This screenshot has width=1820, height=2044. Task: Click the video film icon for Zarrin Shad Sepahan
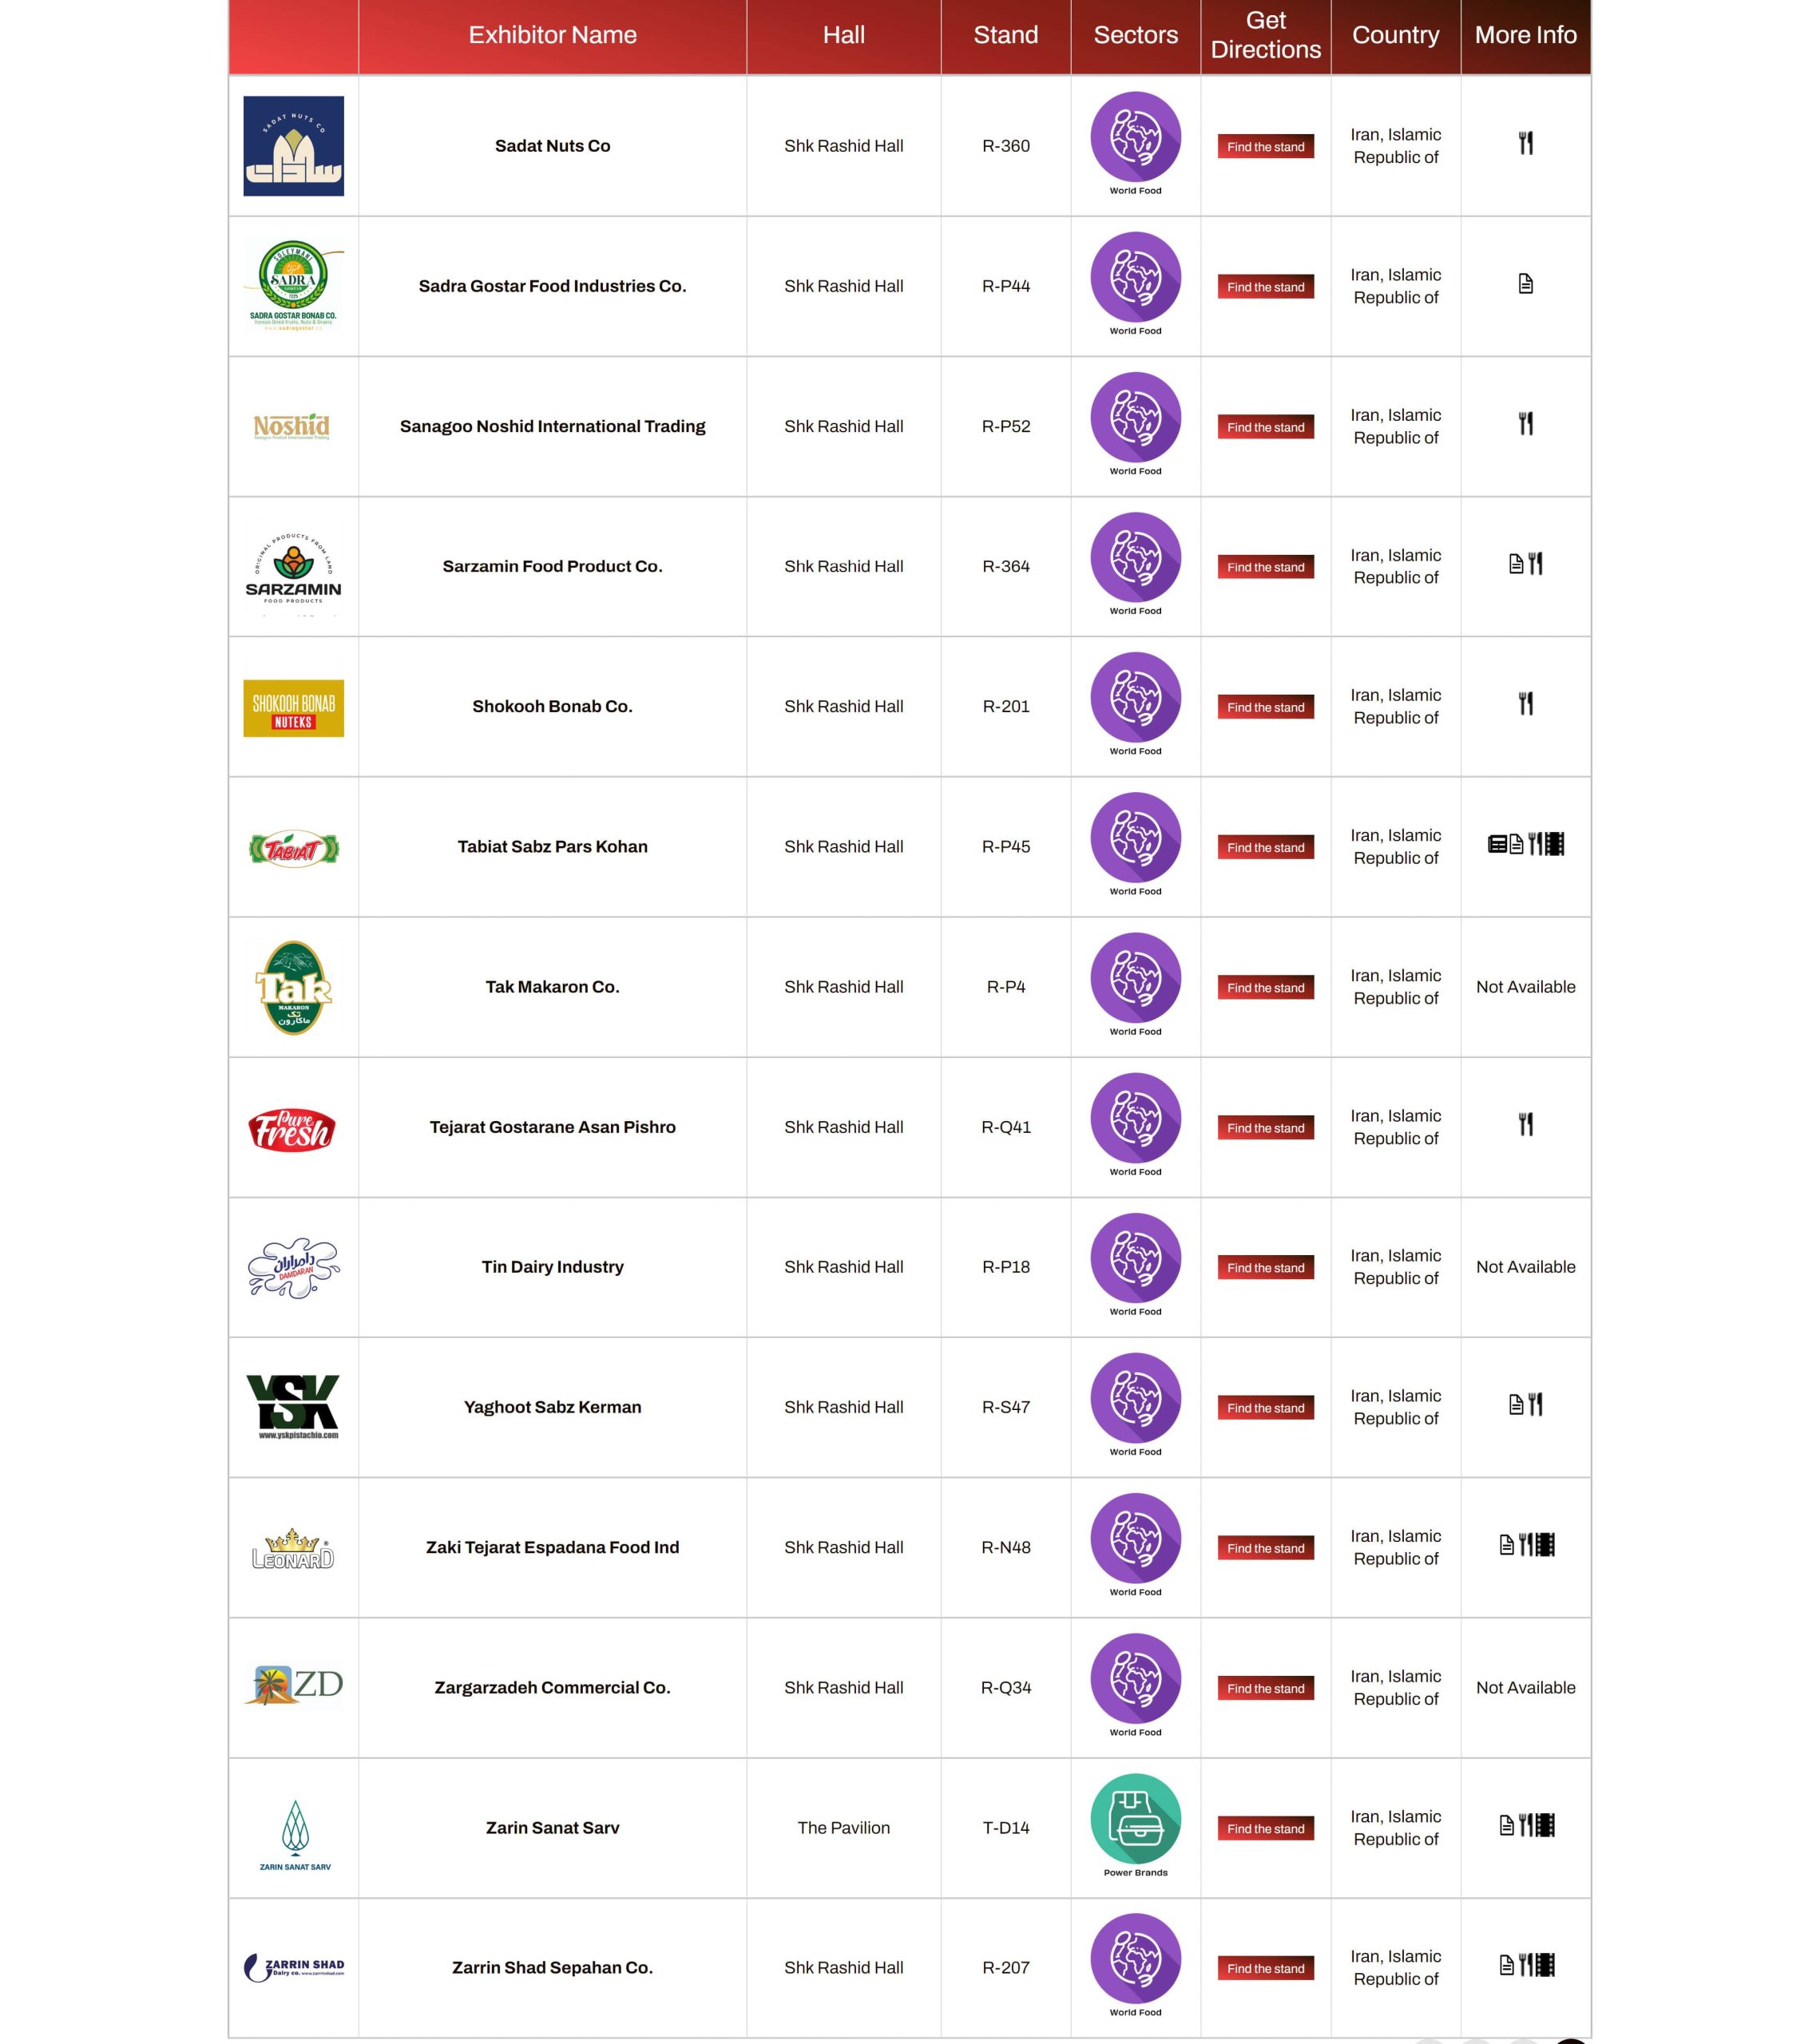tap(1545, 1965)
